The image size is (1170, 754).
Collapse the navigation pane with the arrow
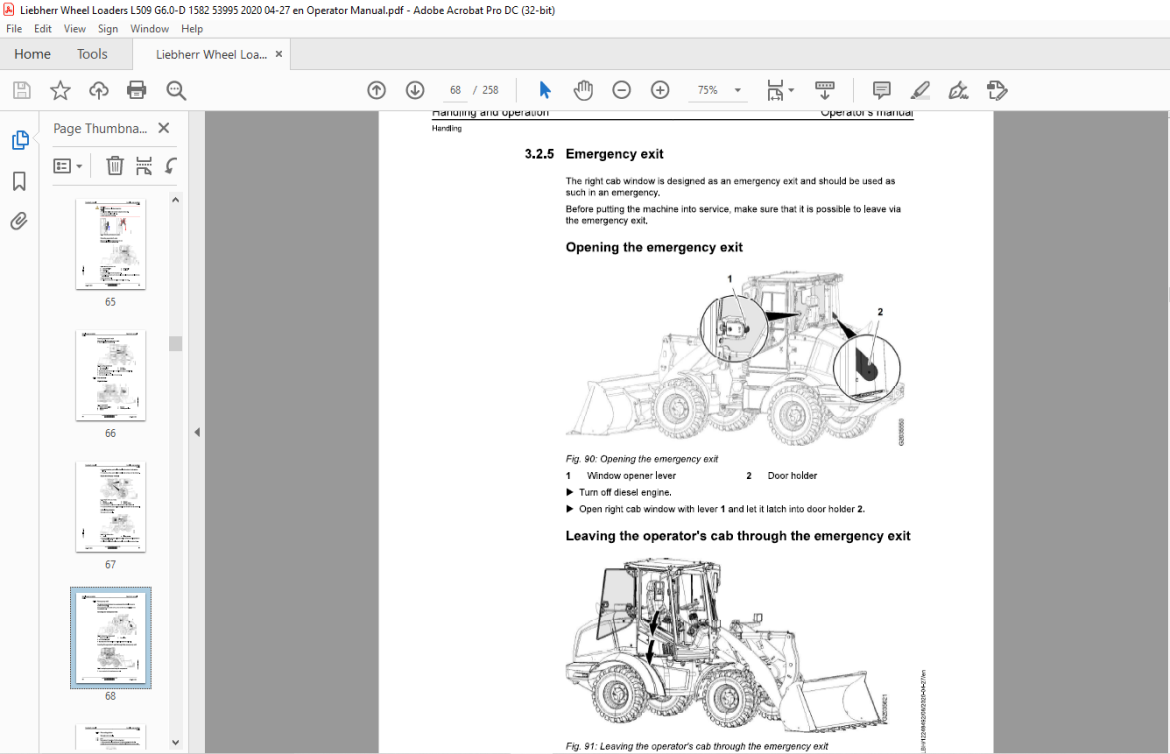[x=197, y=432]
